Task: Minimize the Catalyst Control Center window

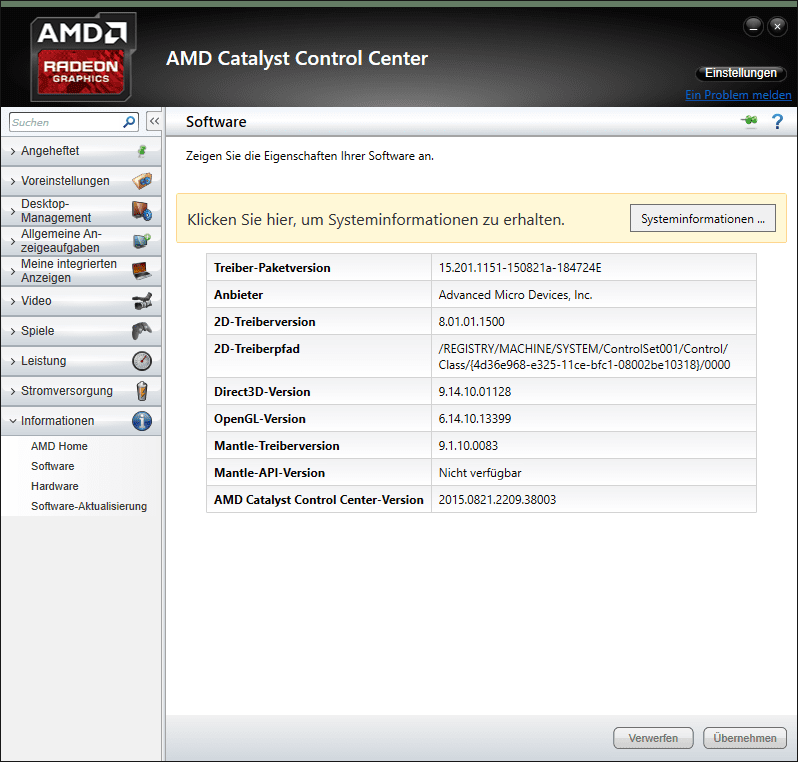Action: click(753, 26)
